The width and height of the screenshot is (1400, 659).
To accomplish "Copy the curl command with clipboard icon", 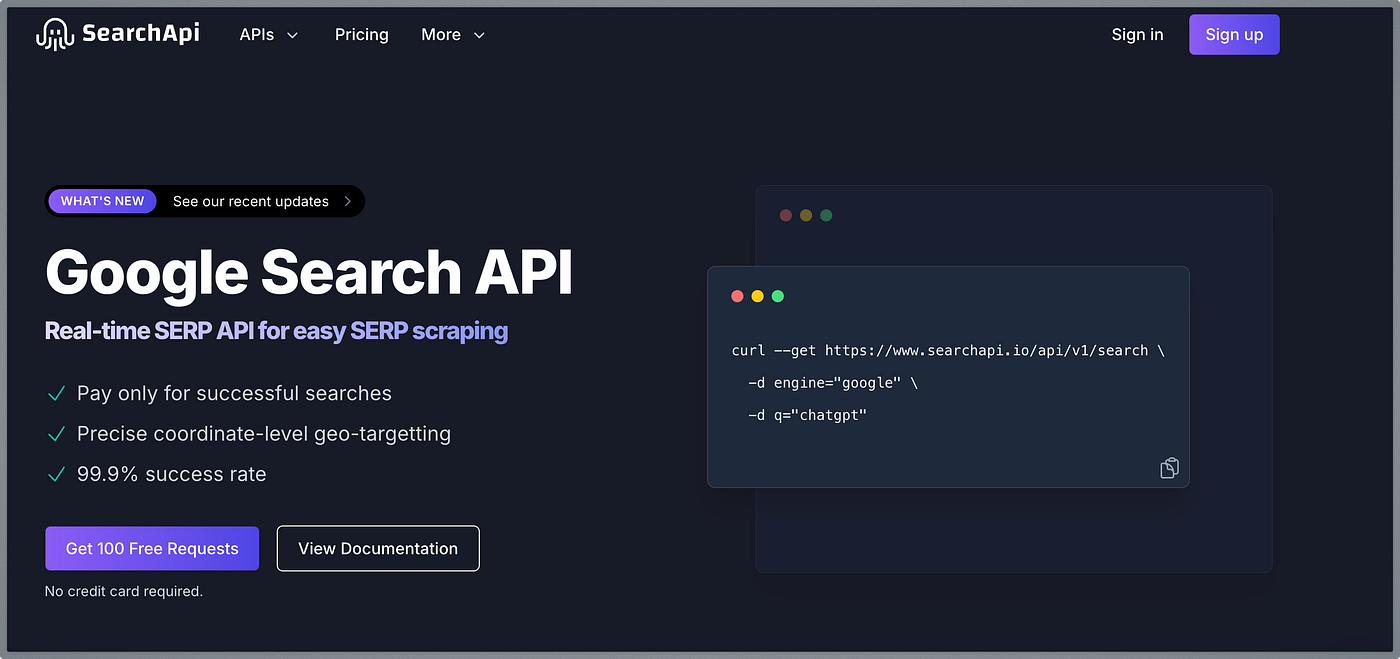I will pyautogui.click(x=1169, y=468).
